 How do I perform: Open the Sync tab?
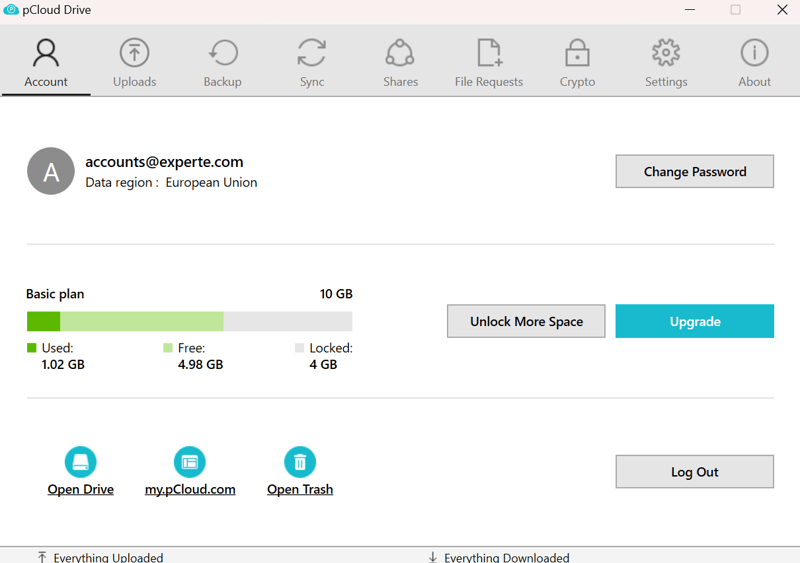coord(312,62)
